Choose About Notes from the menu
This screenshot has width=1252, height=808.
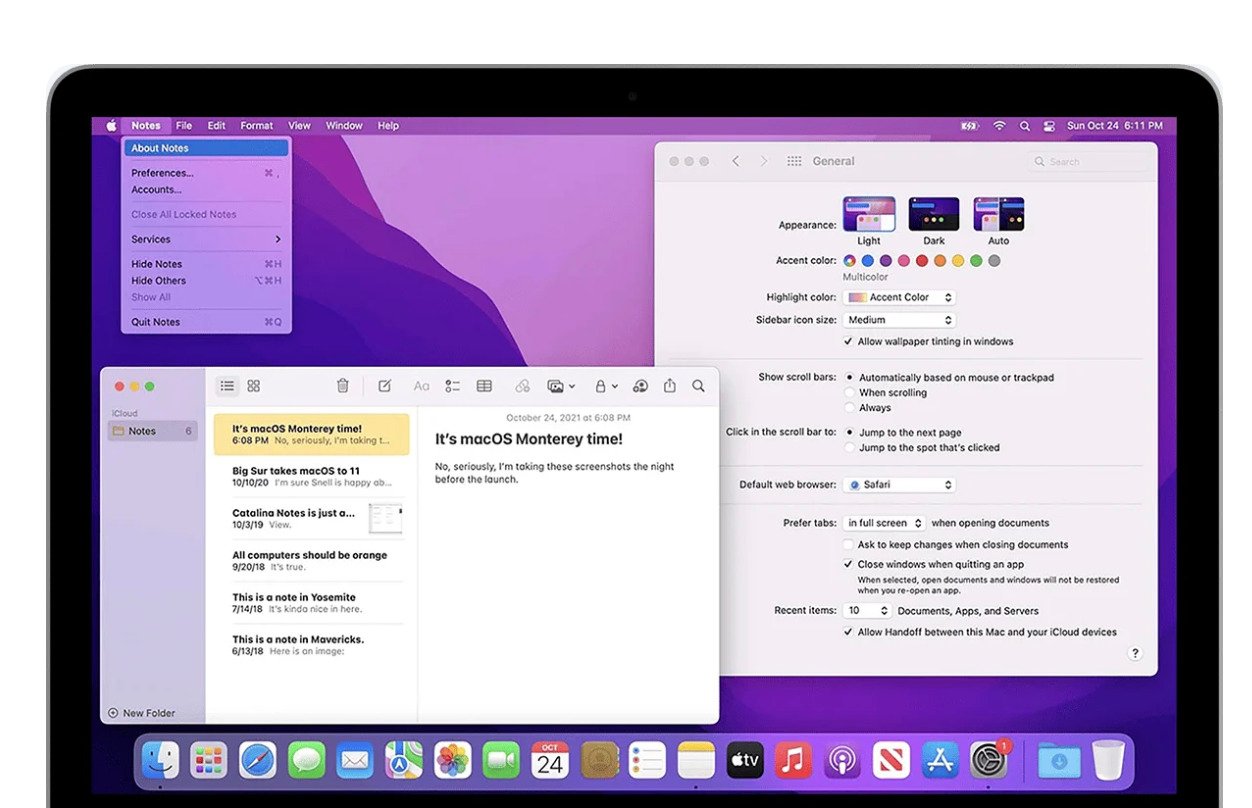(206, 148)
